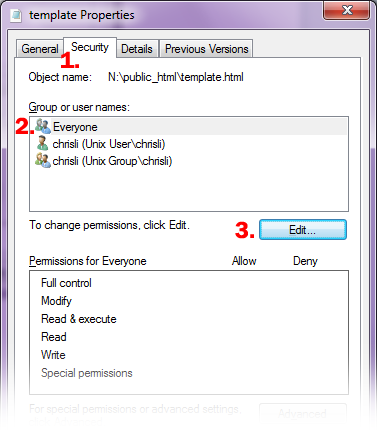
Task: Switch to the General tab
Action: (x=40, y=49)
